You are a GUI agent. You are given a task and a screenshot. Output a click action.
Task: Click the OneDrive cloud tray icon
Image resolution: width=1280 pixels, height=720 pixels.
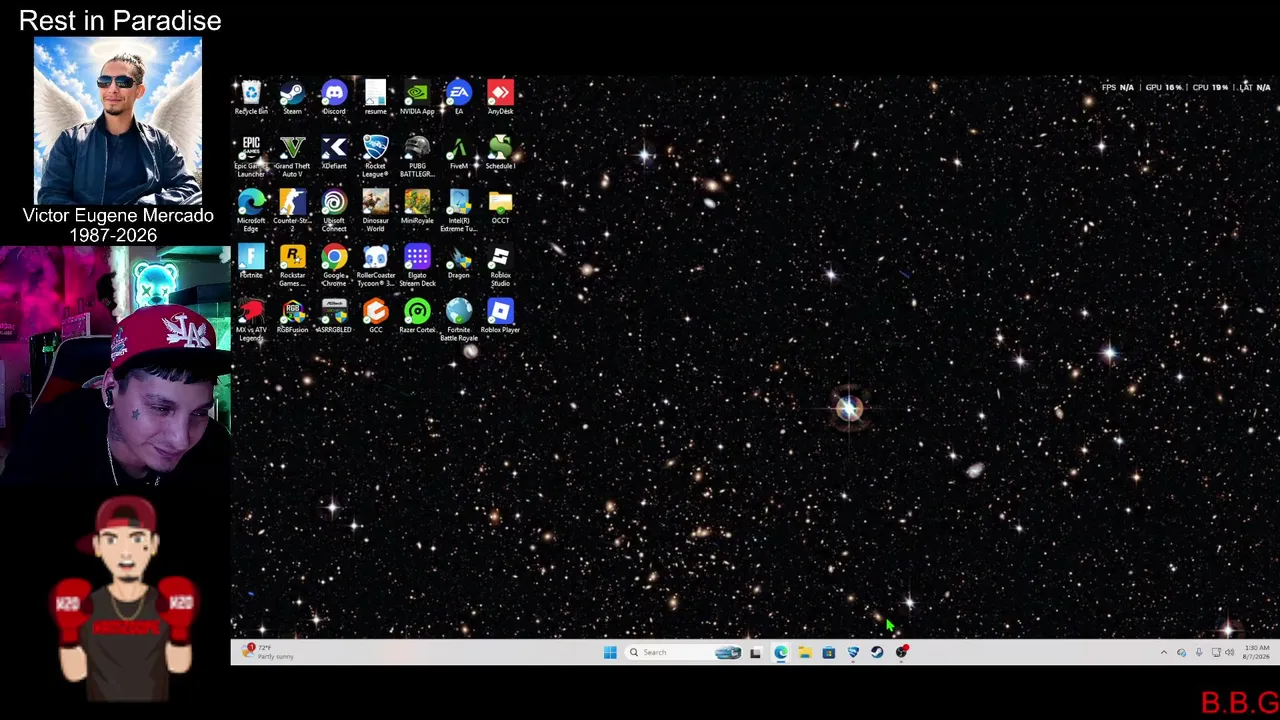[1181, 653]
